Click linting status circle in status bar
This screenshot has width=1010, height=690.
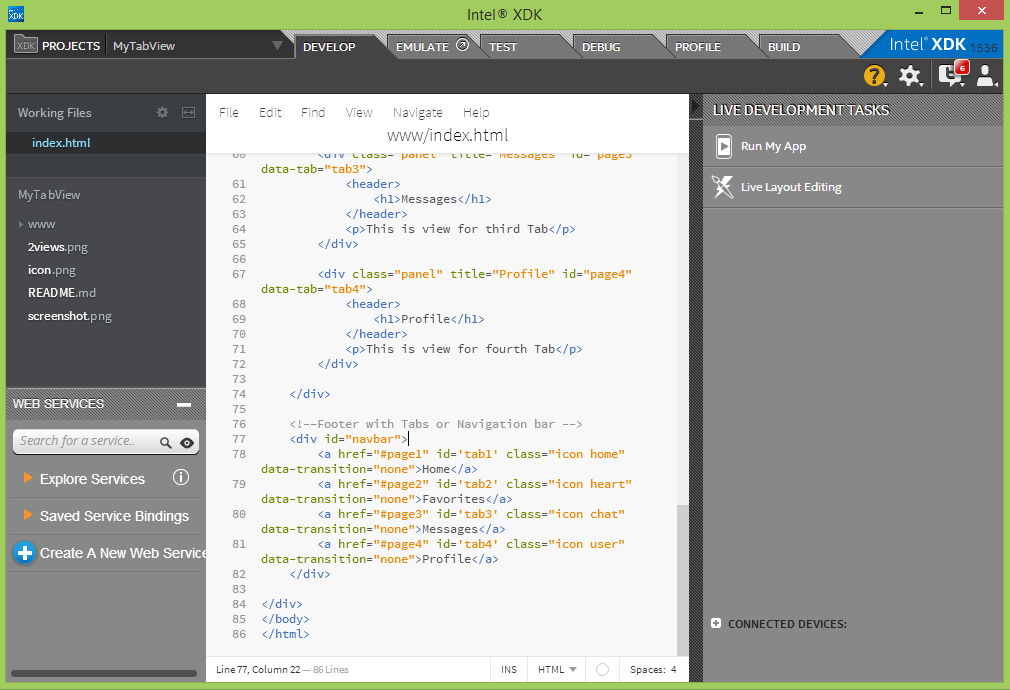(x=602, y=669)
